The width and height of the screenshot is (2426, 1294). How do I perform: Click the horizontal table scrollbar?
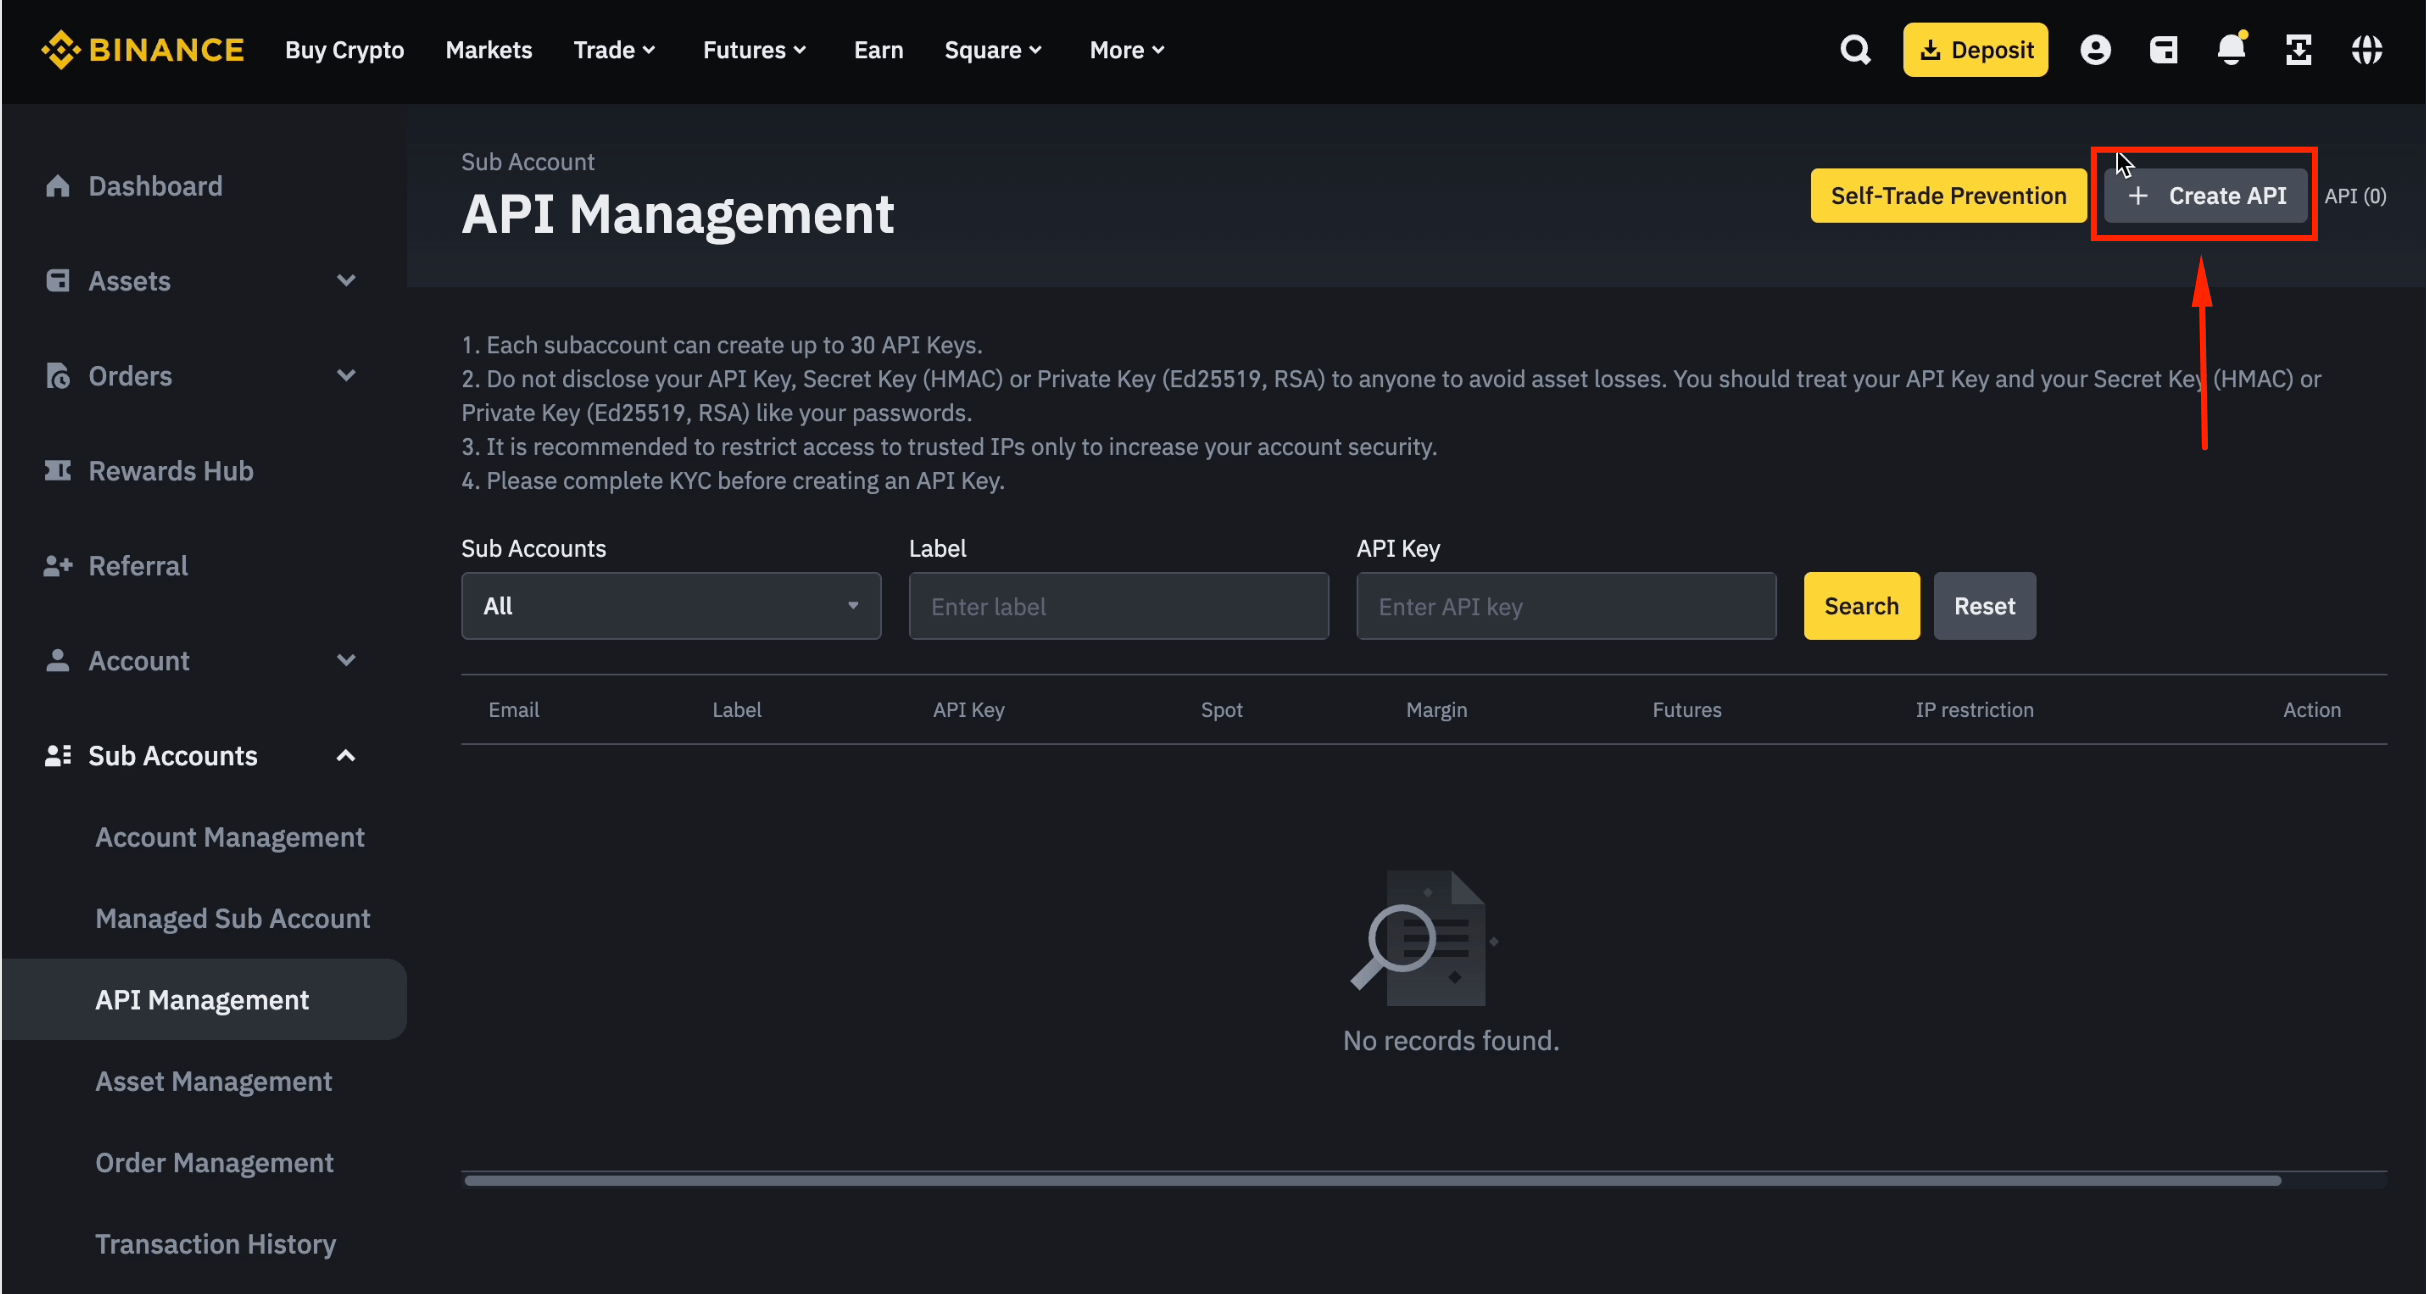click(x=1372, y=1180)
